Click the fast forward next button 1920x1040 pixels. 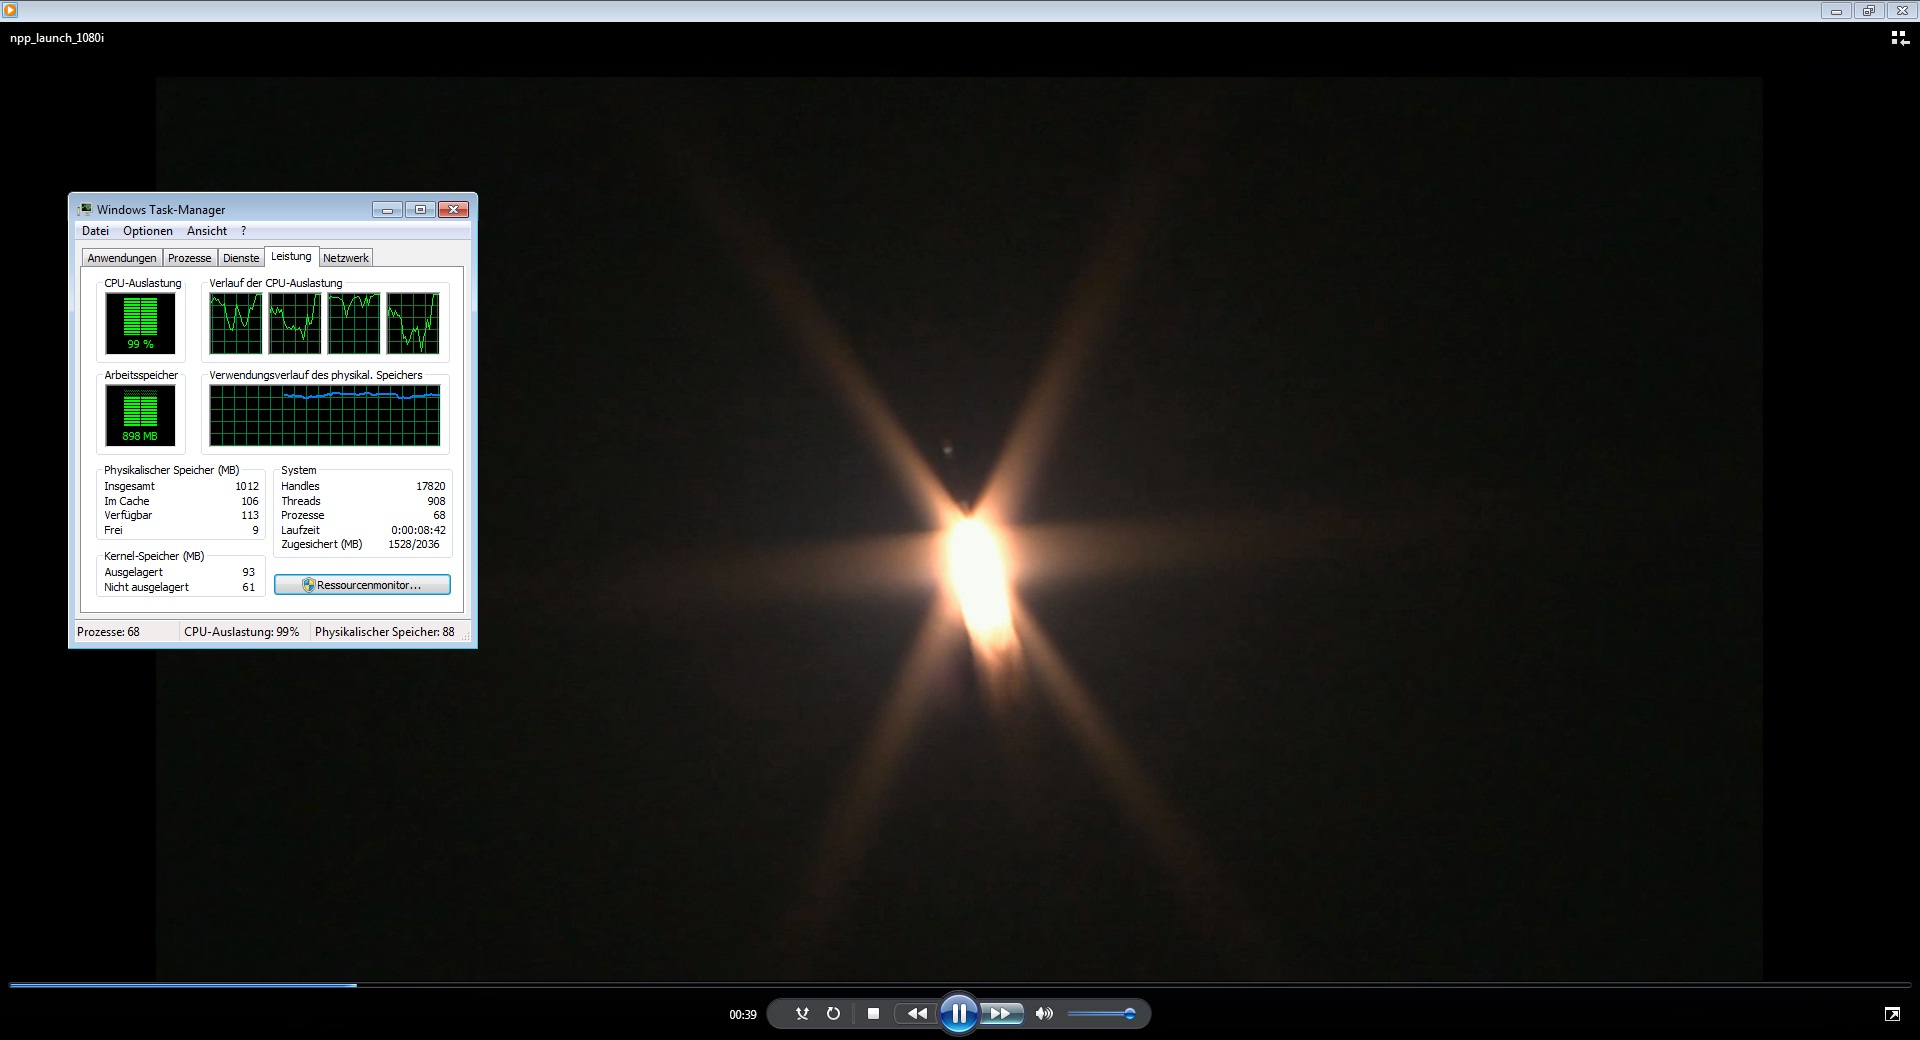1000,1014
